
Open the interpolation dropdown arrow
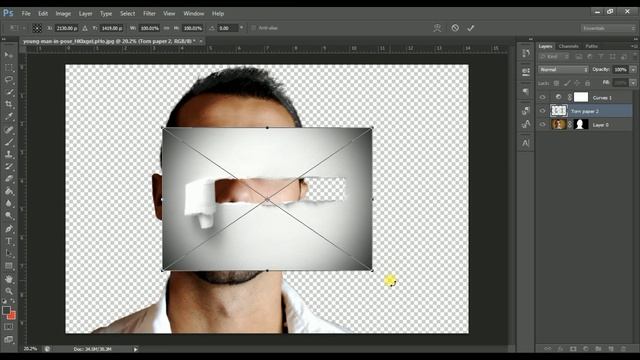pos(242,28)
